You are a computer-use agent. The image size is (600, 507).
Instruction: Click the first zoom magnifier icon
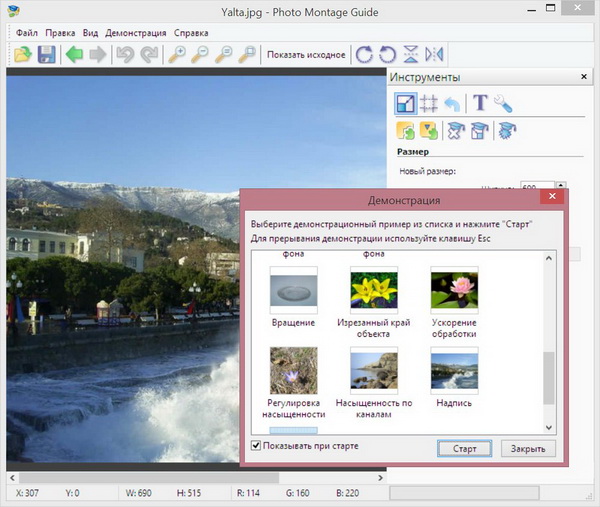pos(176,55)
